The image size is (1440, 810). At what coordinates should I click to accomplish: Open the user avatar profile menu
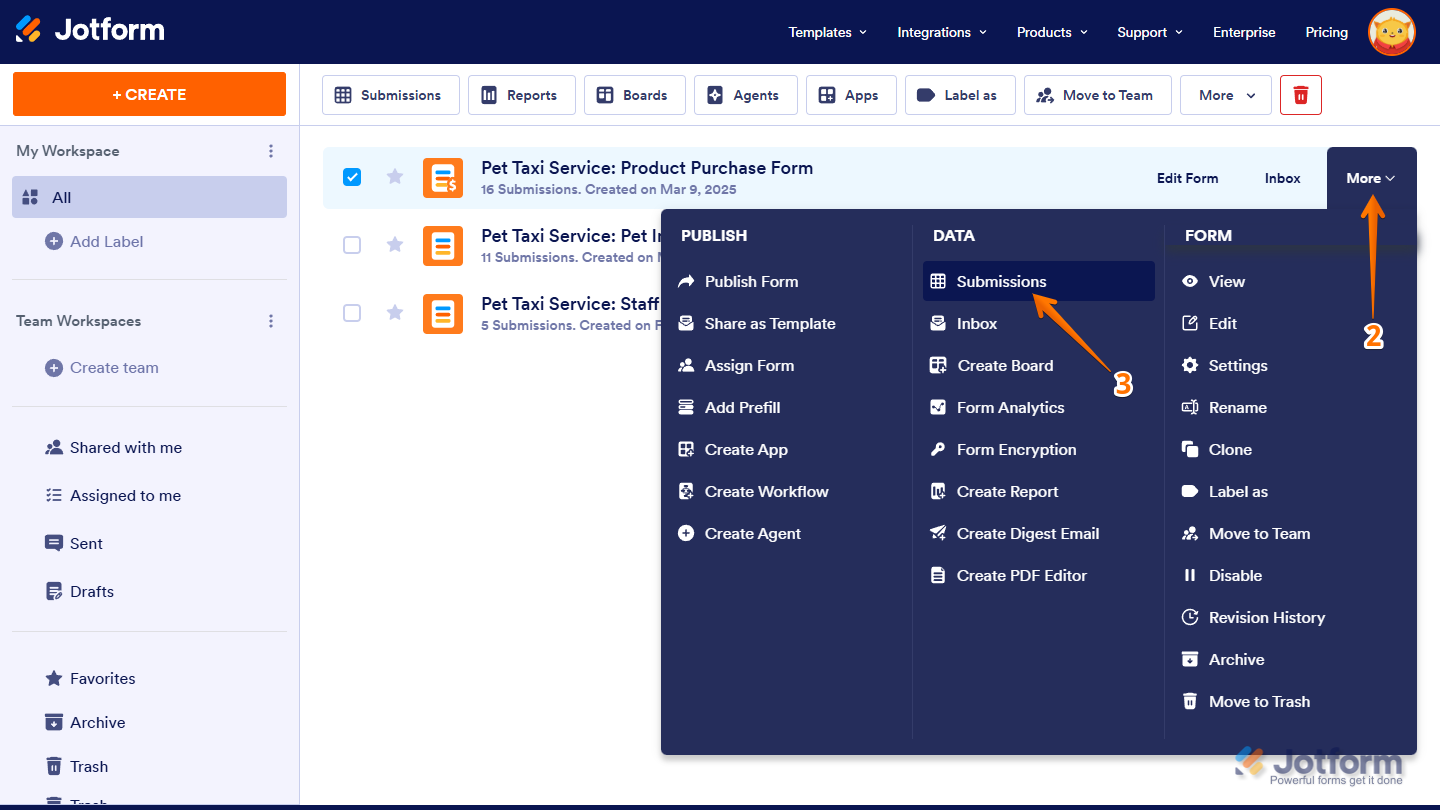1392,32
